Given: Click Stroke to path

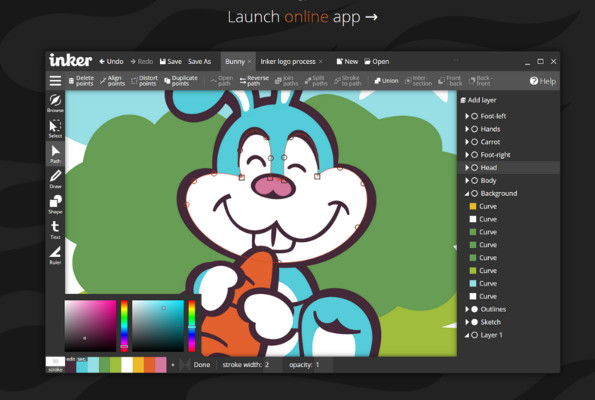Looking at the screenshot, I should pos(348,81).
